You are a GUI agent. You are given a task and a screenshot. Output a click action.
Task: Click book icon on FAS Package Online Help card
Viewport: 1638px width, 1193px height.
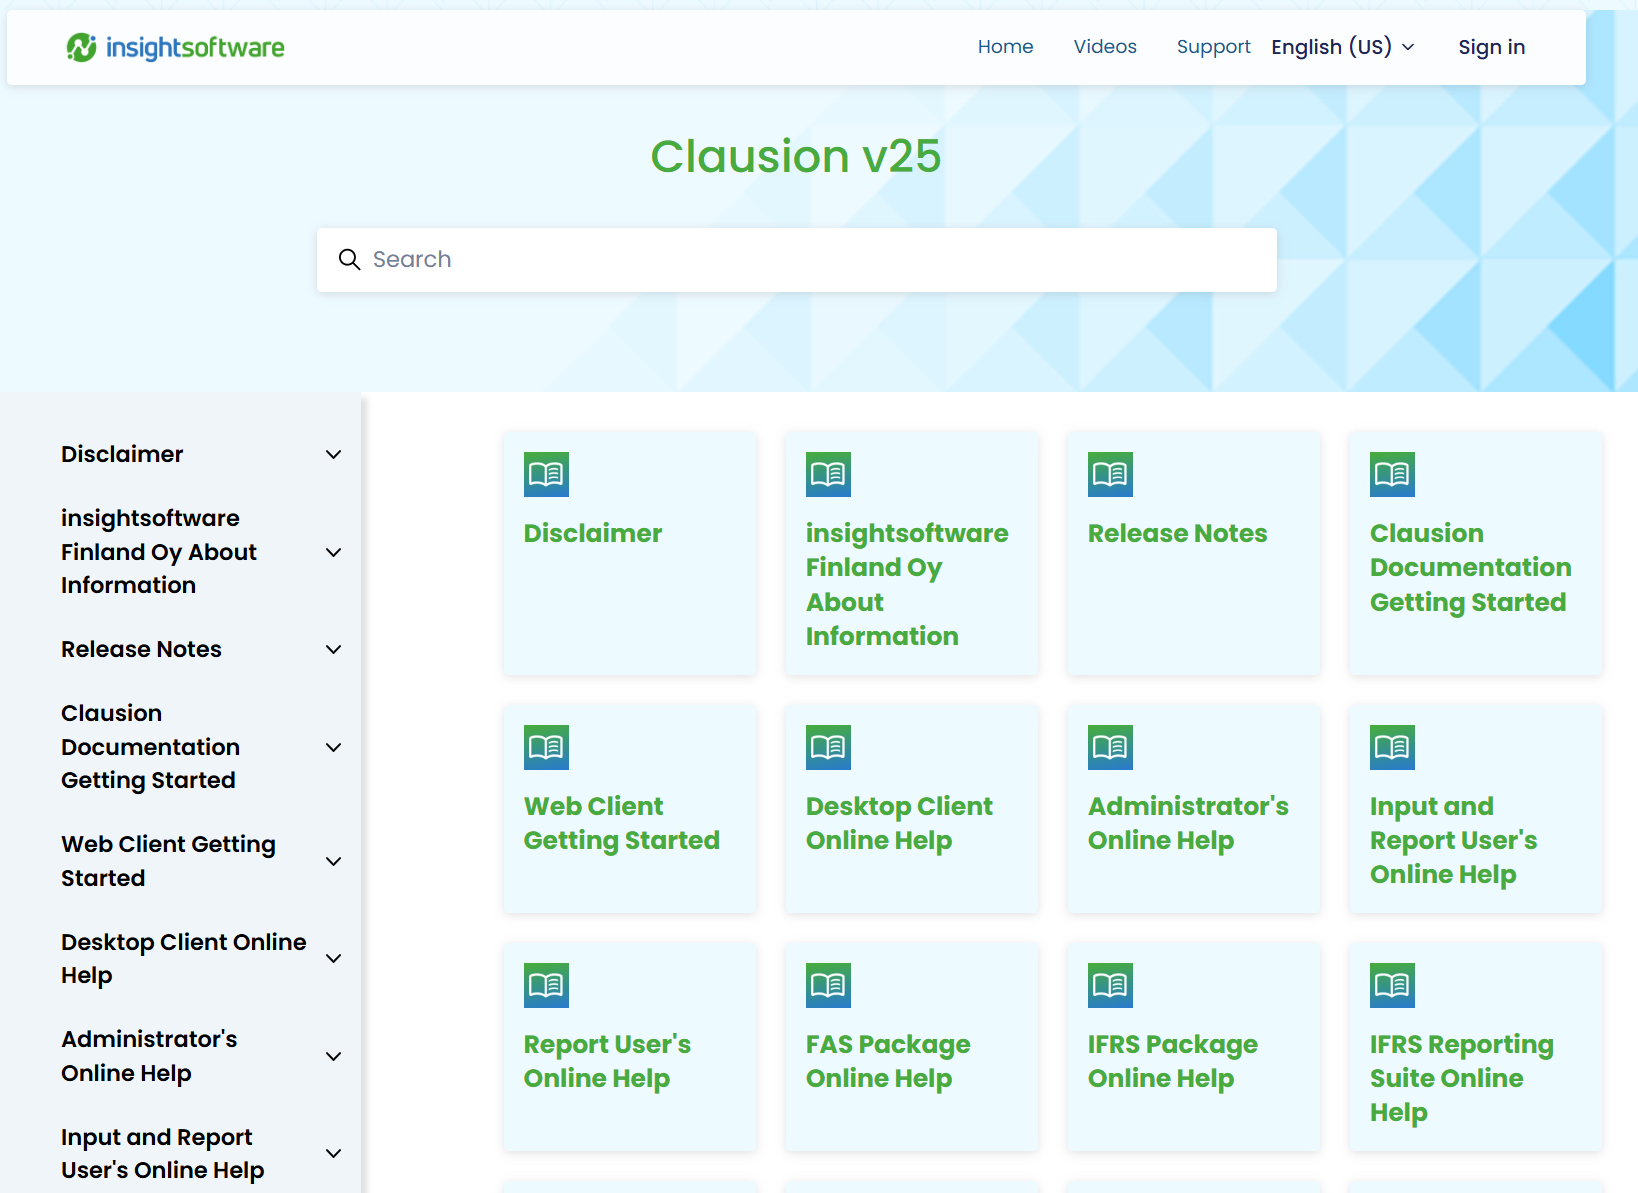(x=828, y=985)
